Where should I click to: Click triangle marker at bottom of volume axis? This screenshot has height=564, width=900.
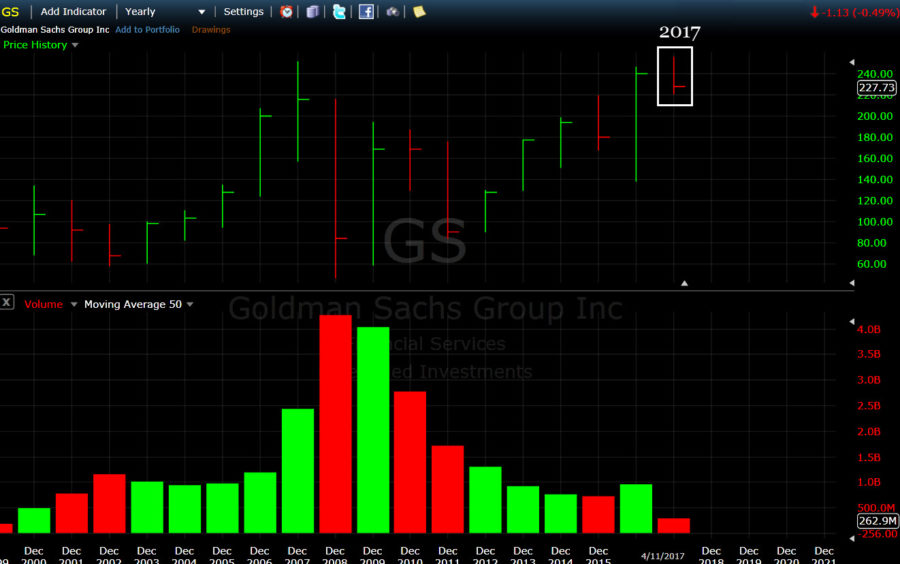[852, 538]
